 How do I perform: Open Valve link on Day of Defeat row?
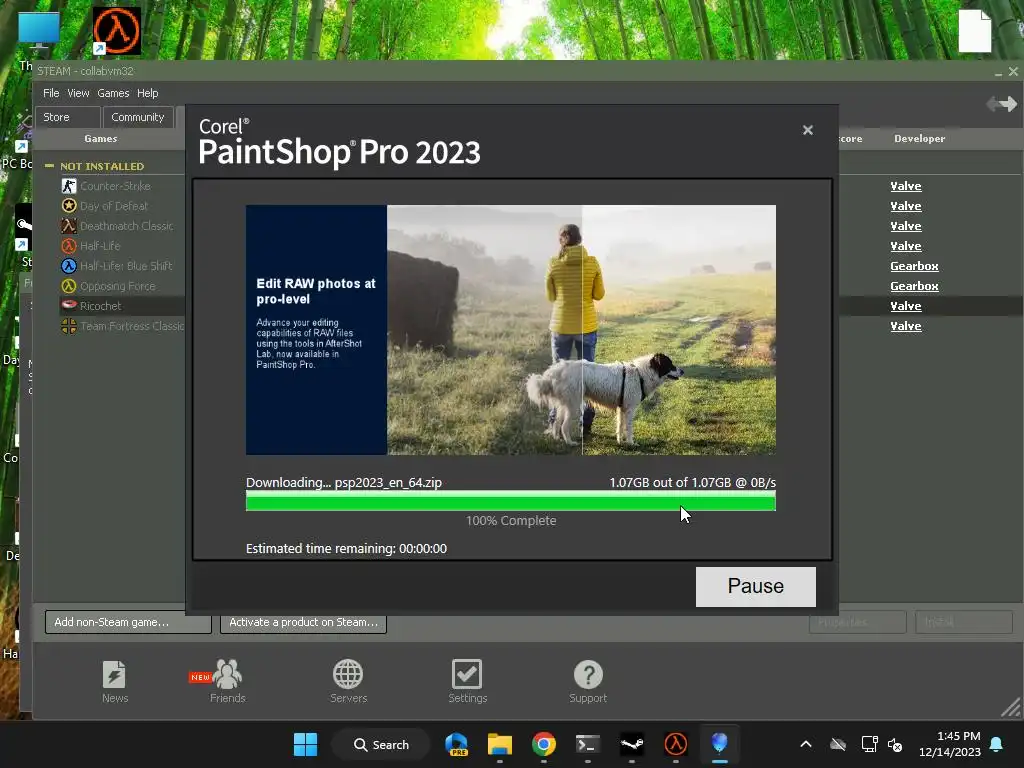(x=906, y=206)
